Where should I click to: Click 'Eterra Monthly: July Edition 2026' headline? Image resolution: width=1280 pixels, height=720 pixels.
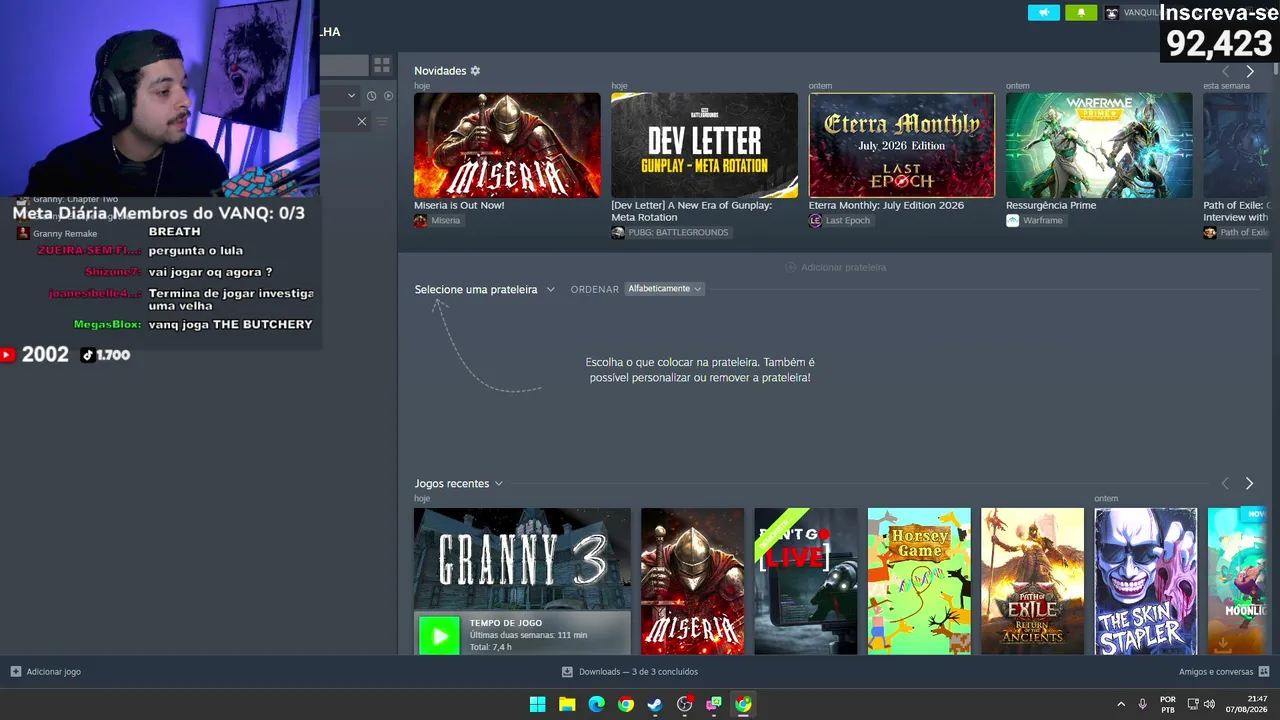(x=886, y=205)
